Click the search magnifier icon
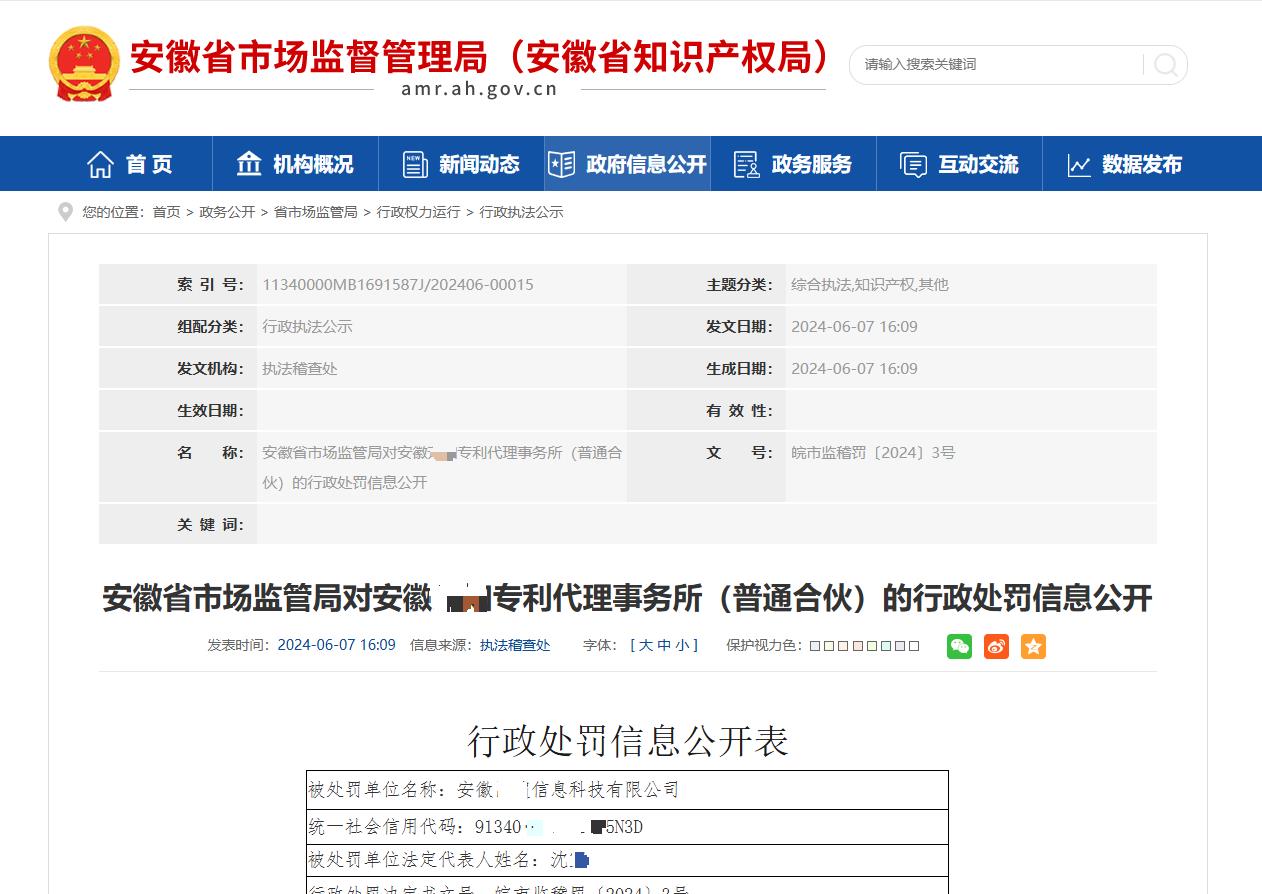The image size is (1262, 894). click(x=1165, y=65)
